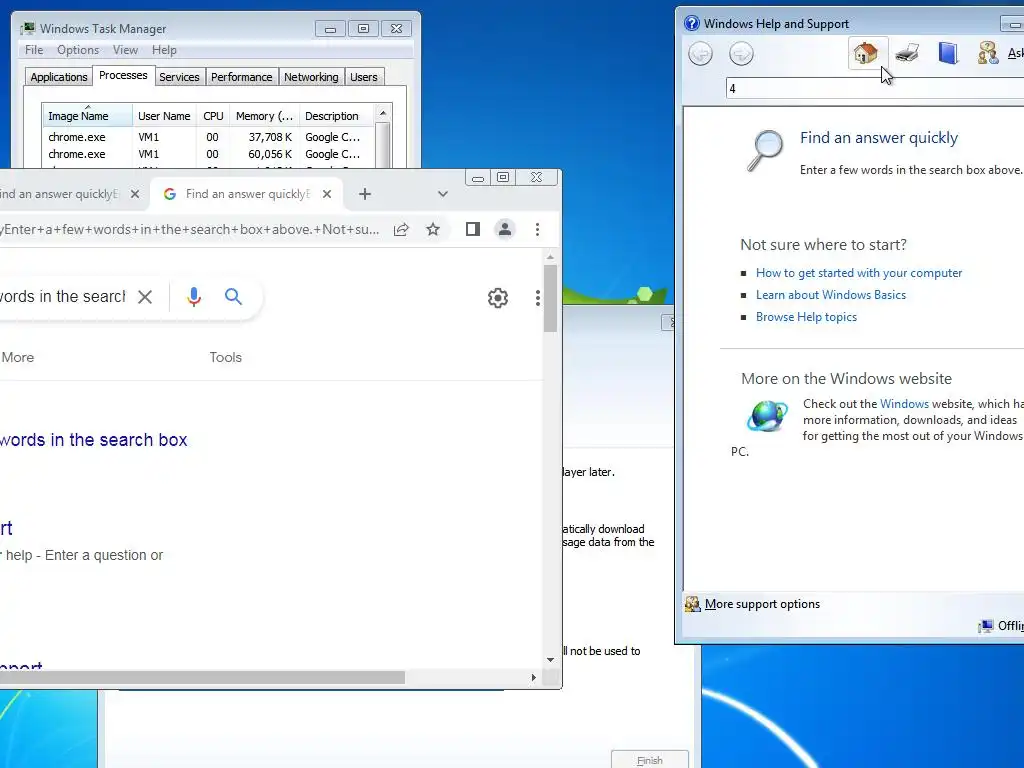Click the Ask icon in Help and Support

pyautogui.click(x=987, y=53)
